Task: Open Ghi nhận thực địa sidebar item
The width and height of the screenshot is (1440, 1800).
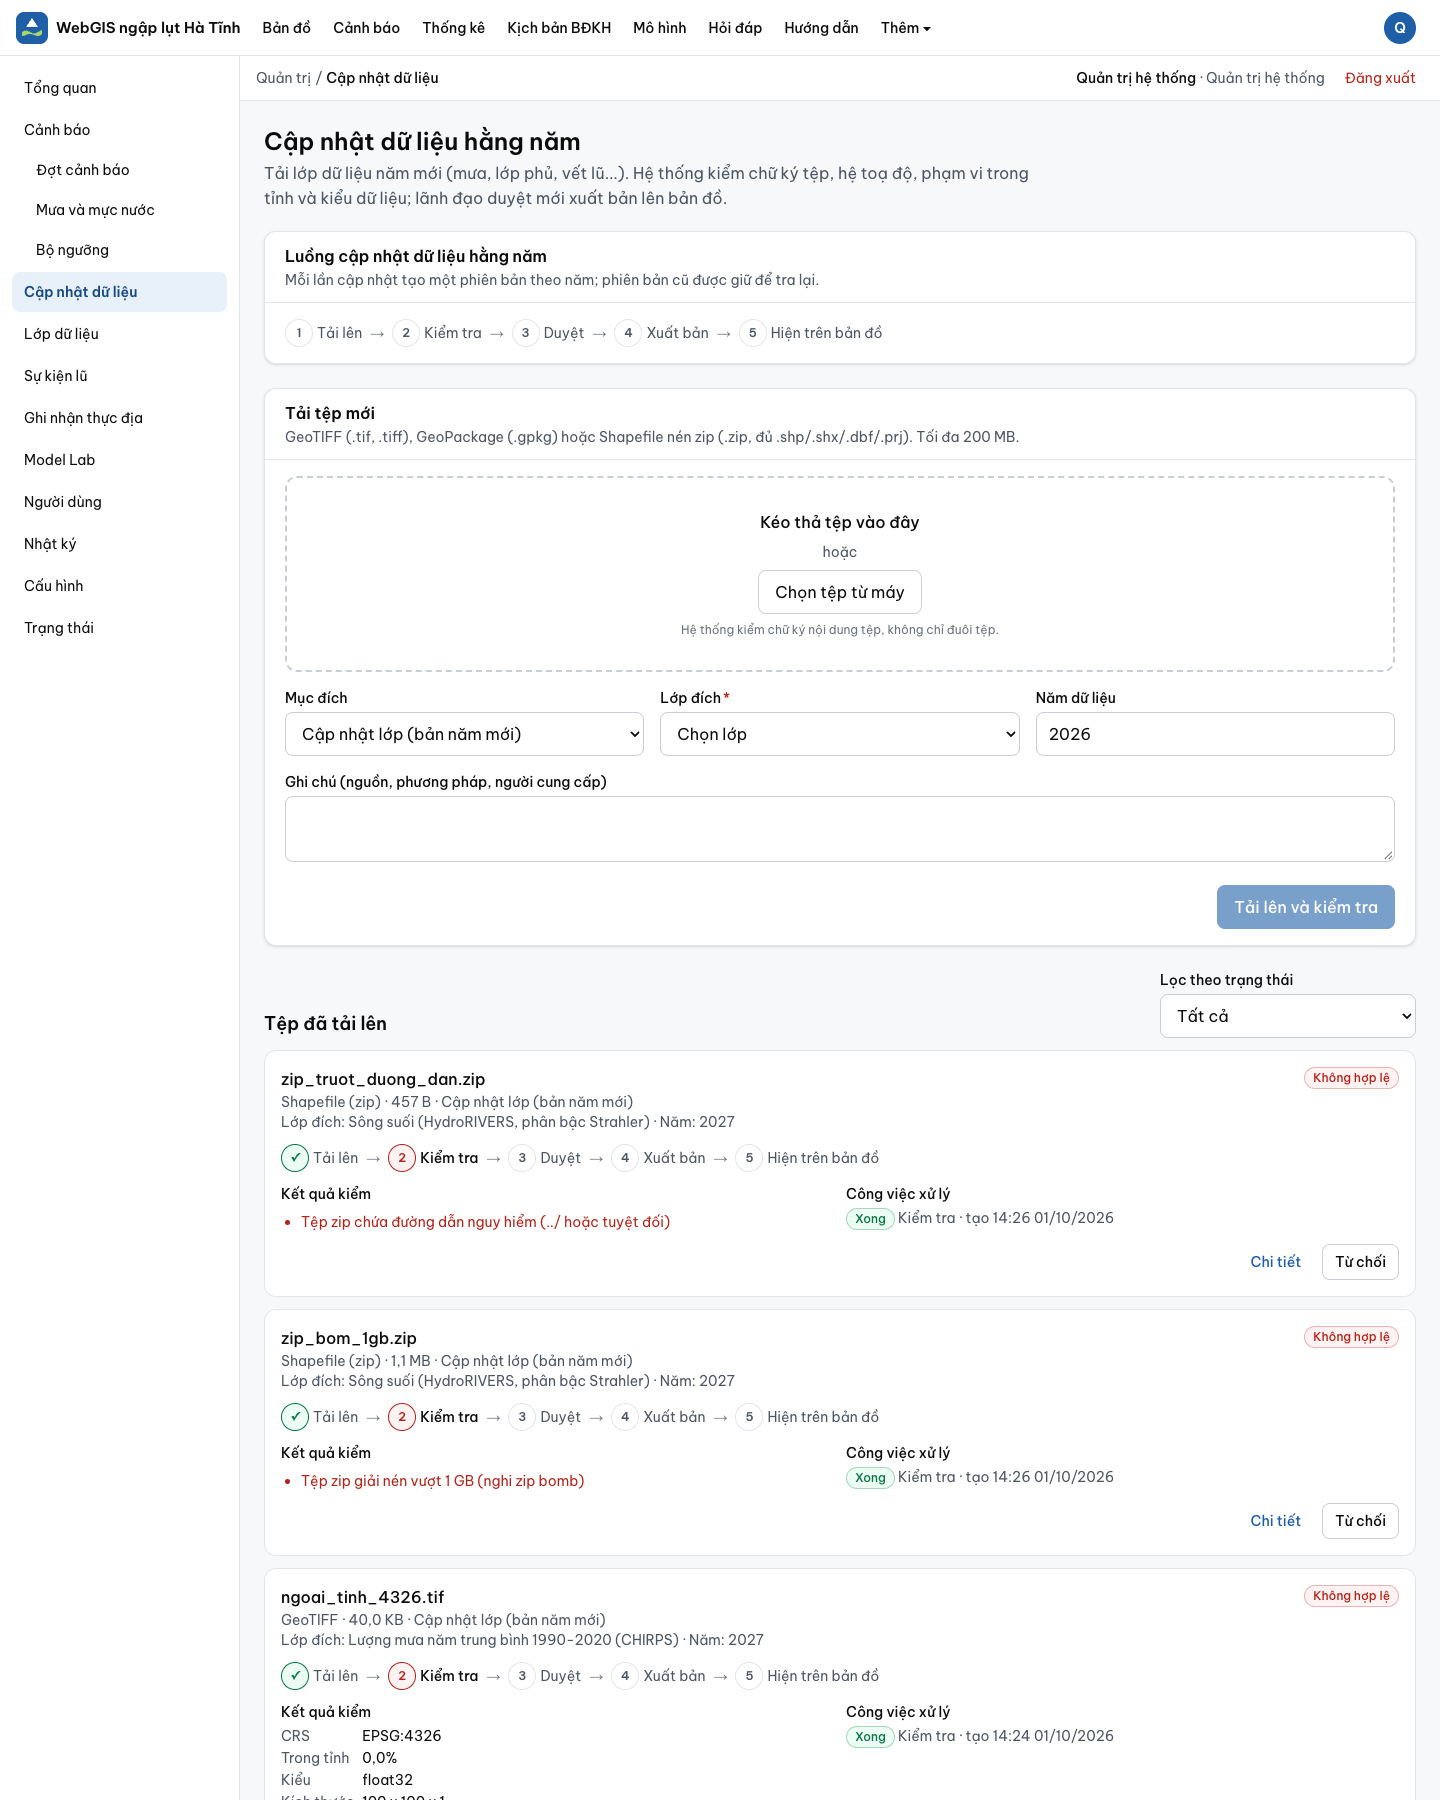Action: point(119,418)
